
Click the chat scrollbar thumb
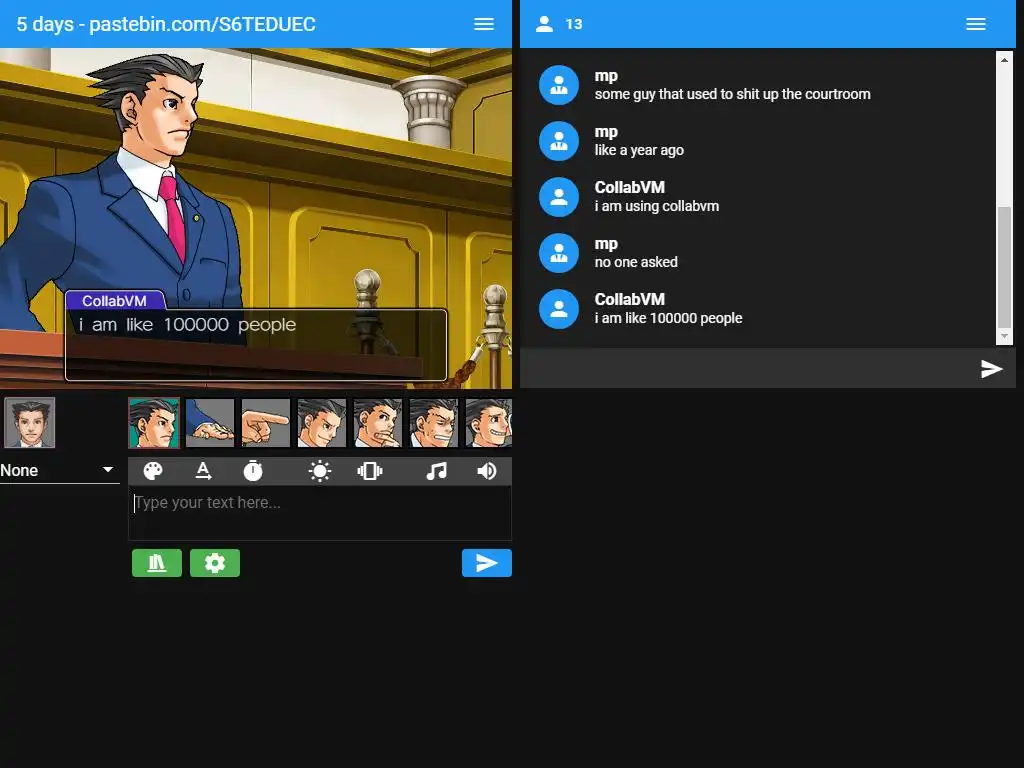pos(1004,266)
